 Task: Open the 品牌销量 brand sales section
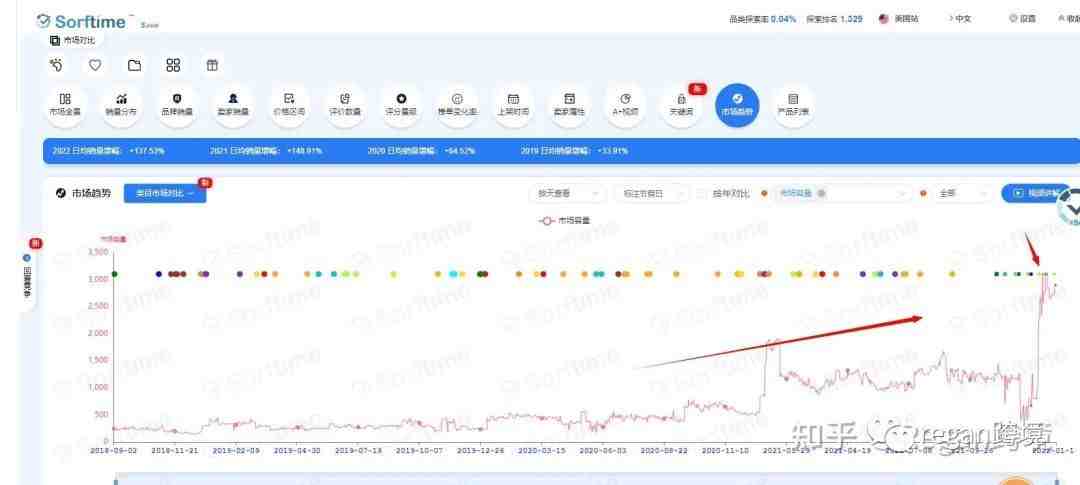[177, 105]
